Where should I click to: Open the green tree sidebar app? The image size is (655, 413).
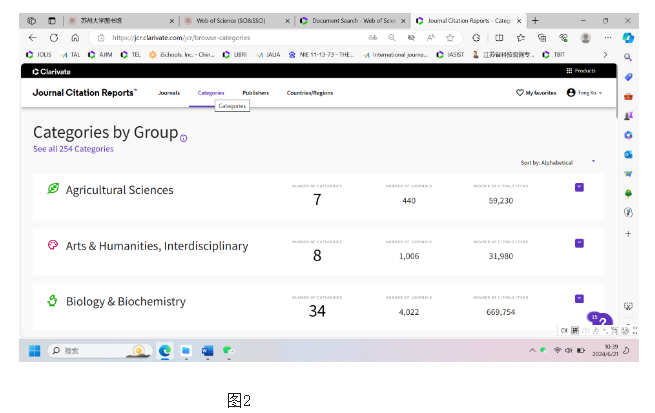point(628,193)
